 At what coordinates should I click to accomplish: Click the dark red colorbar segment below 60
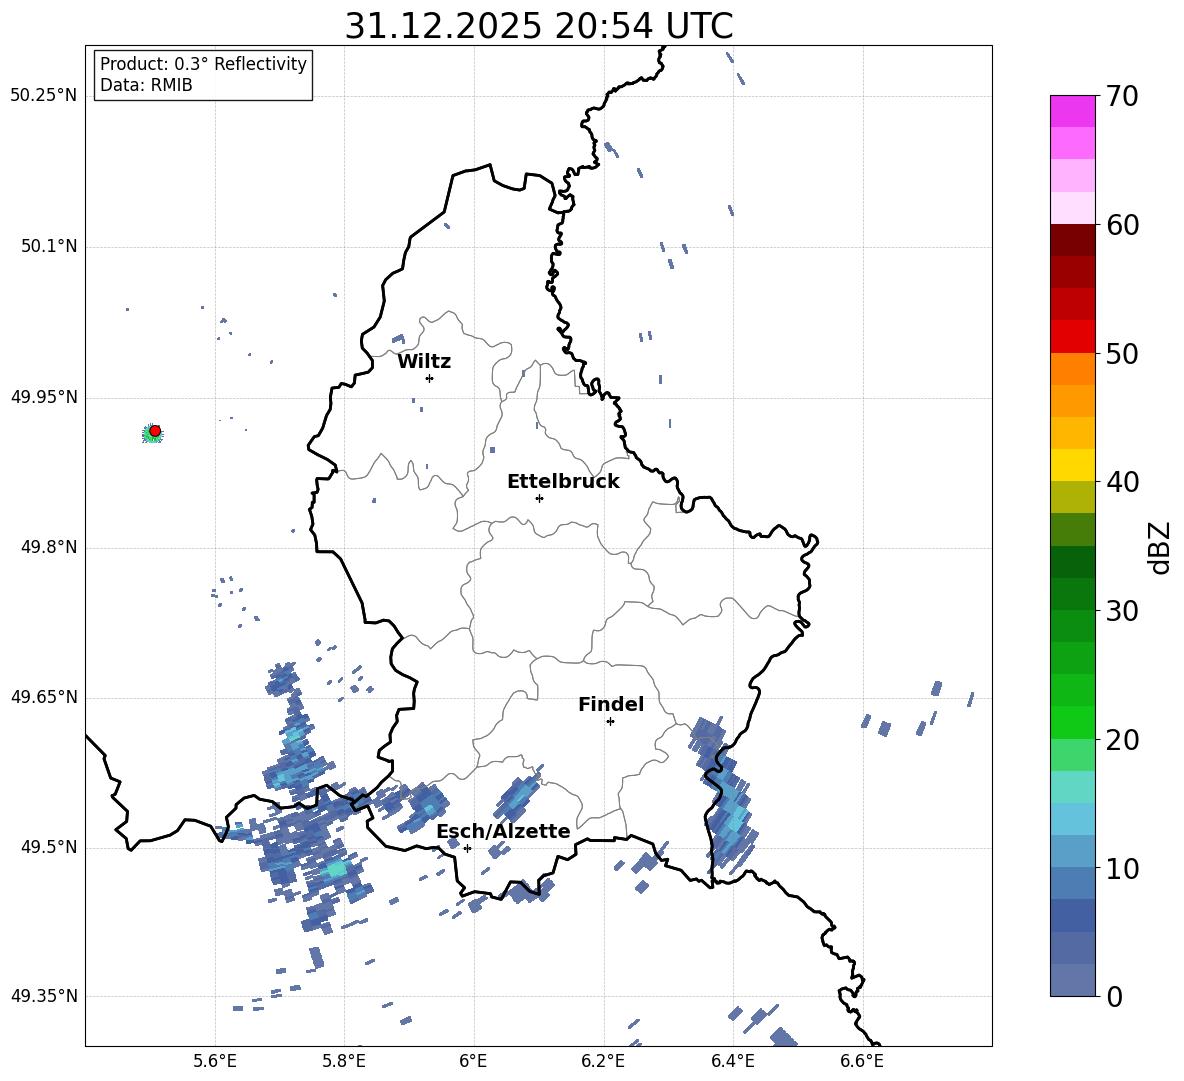coord(1072,240)
